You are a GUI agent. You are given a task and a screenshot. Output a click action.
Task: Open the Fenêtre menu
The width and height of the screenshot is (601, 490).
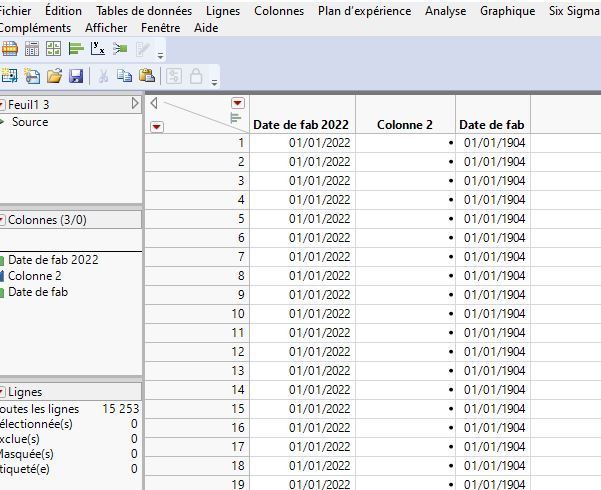click(161, 28)
